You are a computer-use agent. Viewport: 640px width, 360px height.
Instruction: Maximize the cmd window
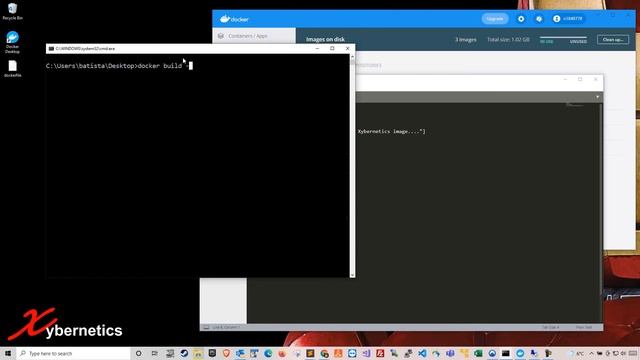(x=332, y=49)
